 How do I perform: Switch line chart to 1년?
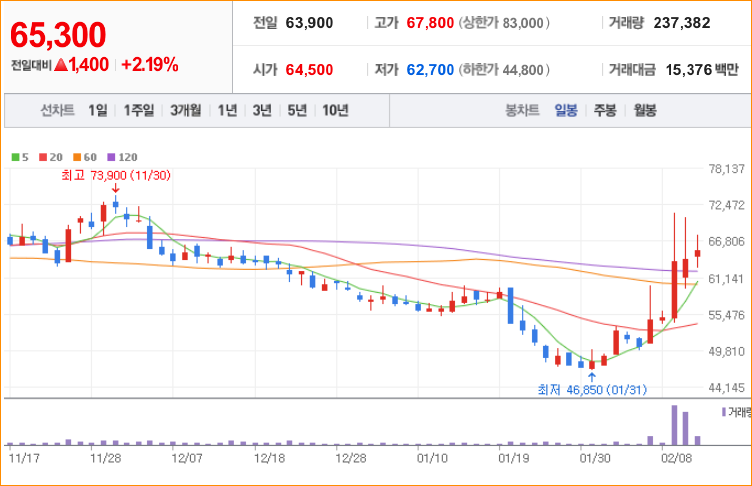point(227,110)
